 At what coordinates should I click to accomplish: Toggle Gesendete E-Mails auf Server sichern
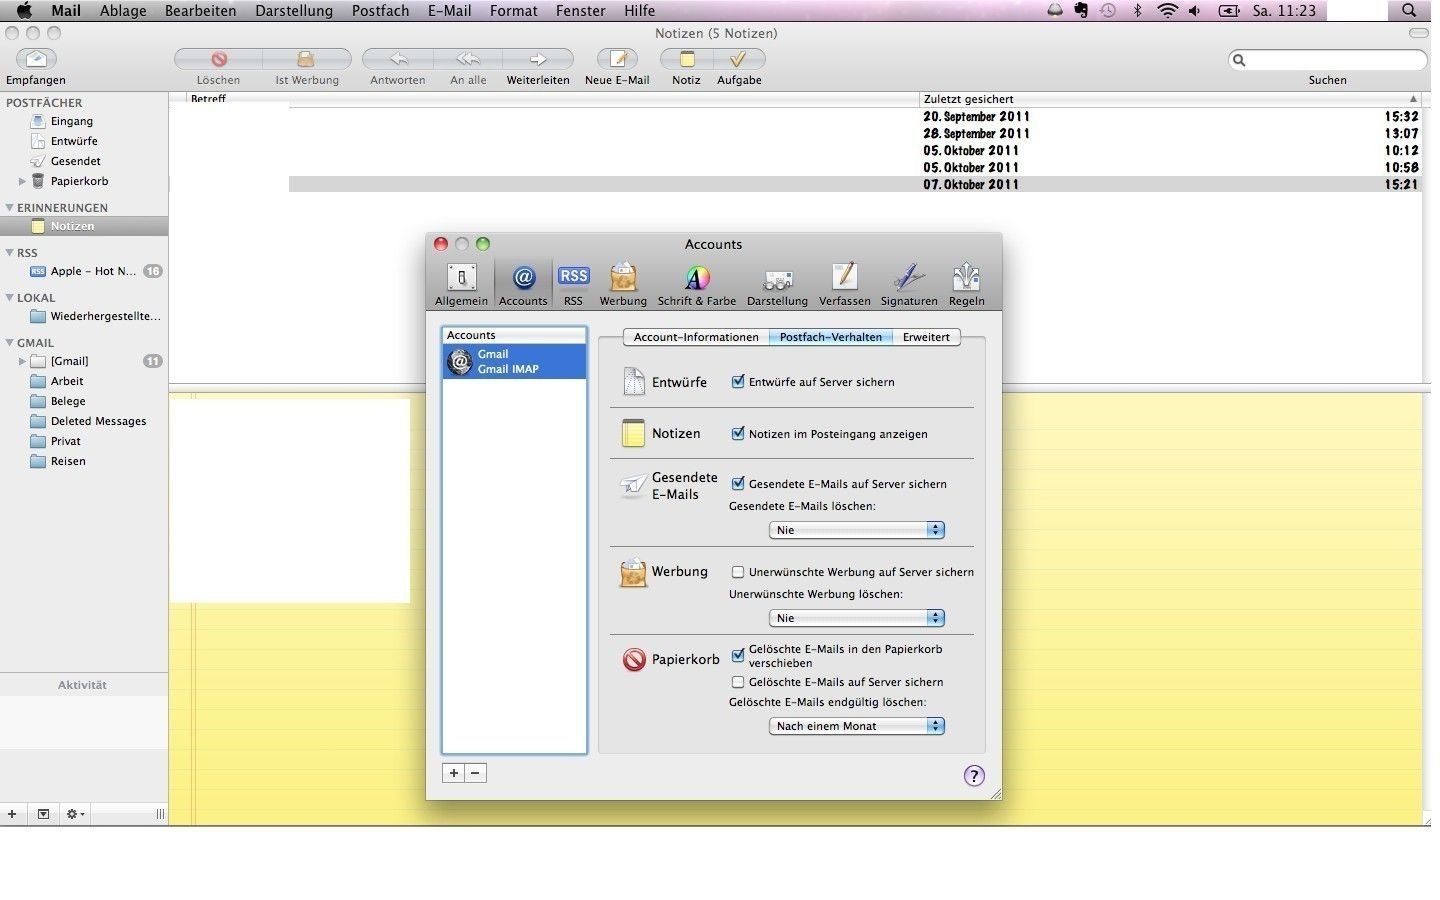pos(738,483)
